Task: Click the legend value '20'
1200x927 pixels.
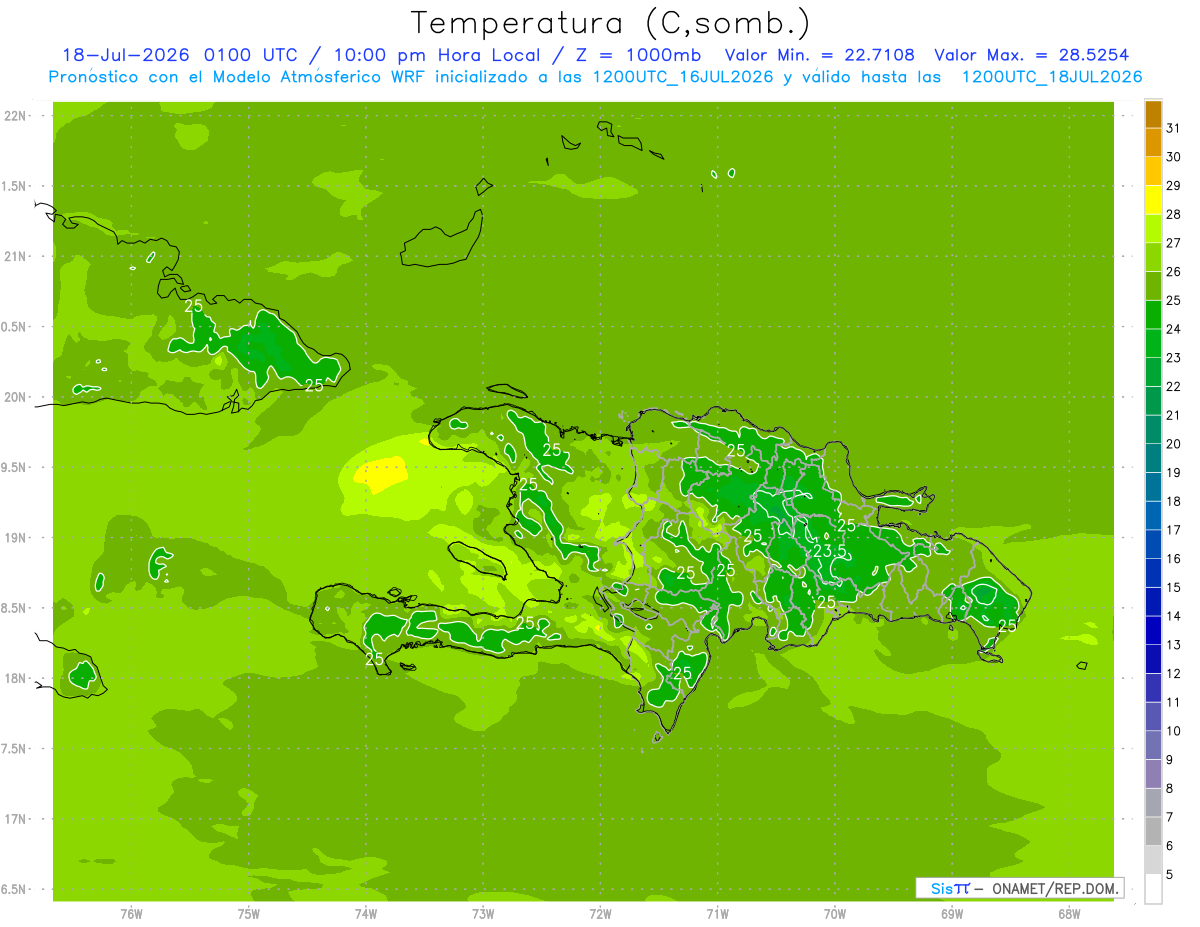Action: 1173,444
